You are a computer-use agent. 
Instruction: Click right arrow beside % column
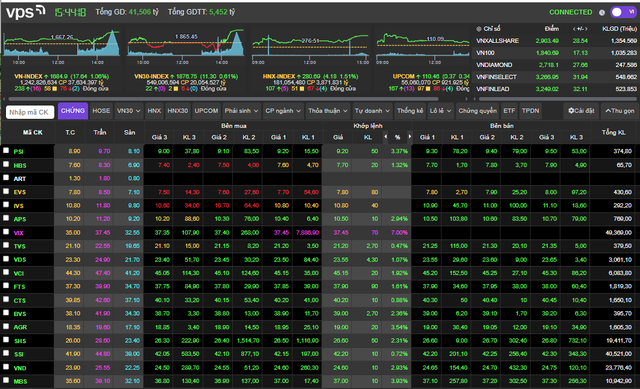point(409,137)
